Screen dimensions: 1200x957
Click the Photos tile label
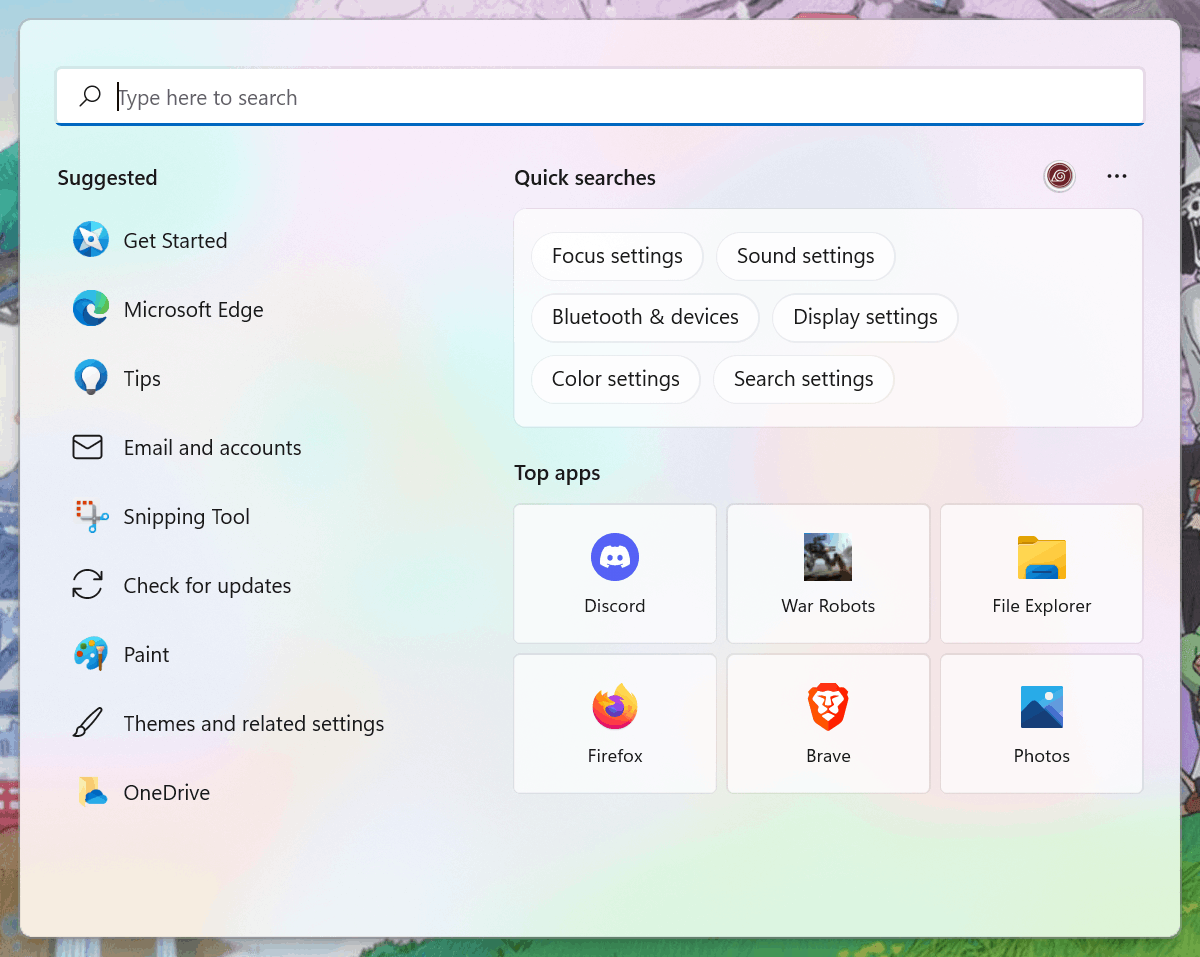(1042, 755)
